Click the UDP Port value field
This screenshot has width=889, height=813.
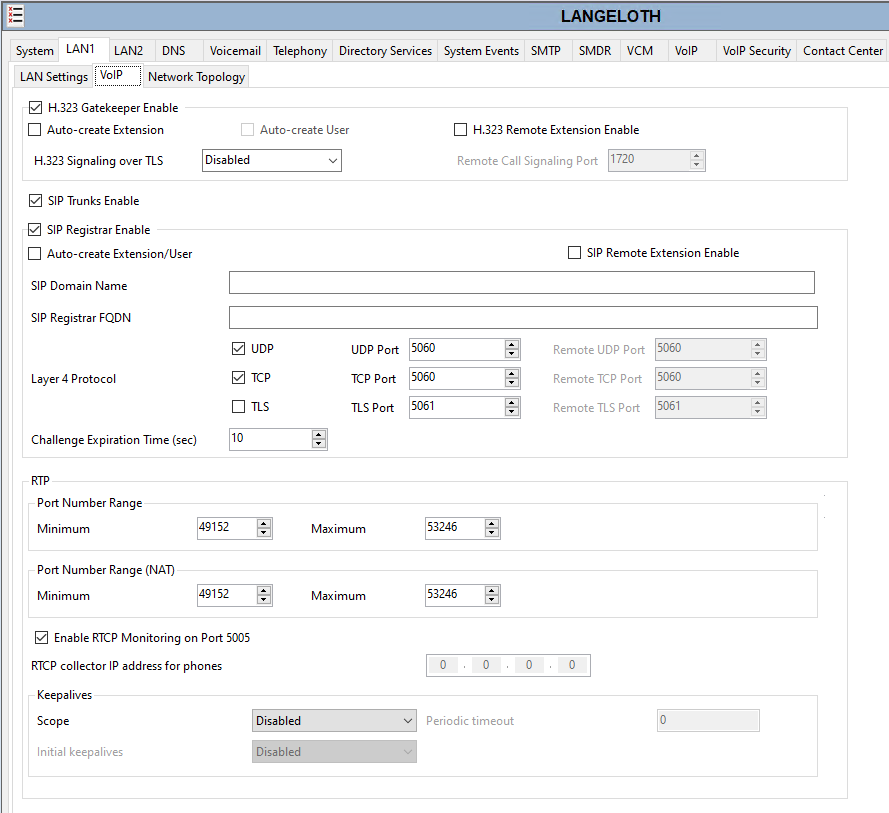[x=456, y=349]
